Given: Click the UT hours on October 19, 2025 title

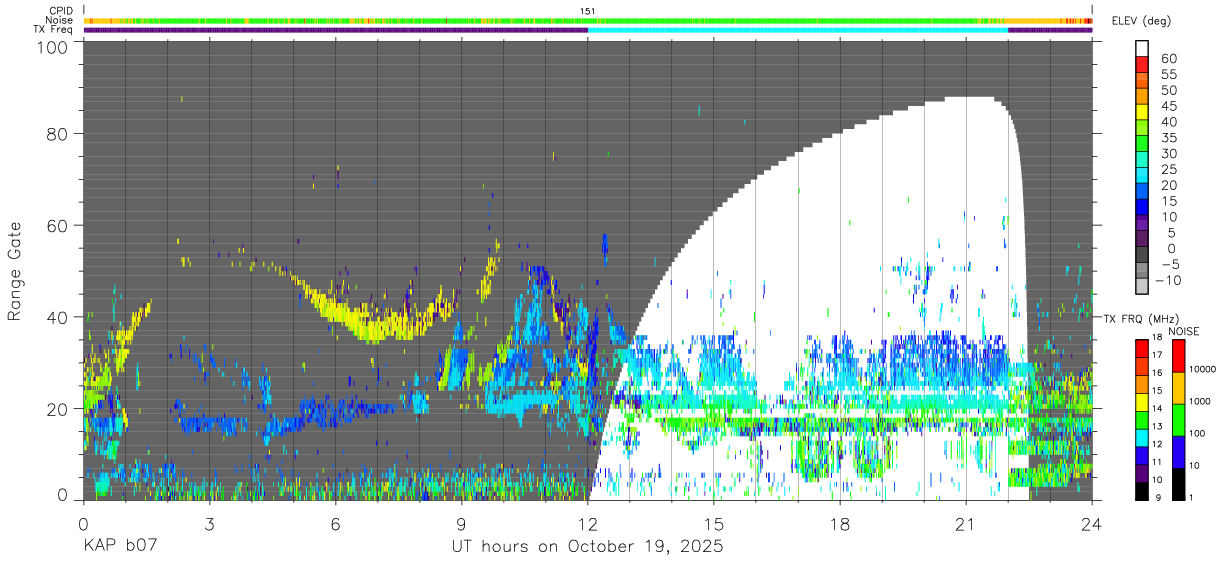Looking at the screenshot, I should point(588,548).
